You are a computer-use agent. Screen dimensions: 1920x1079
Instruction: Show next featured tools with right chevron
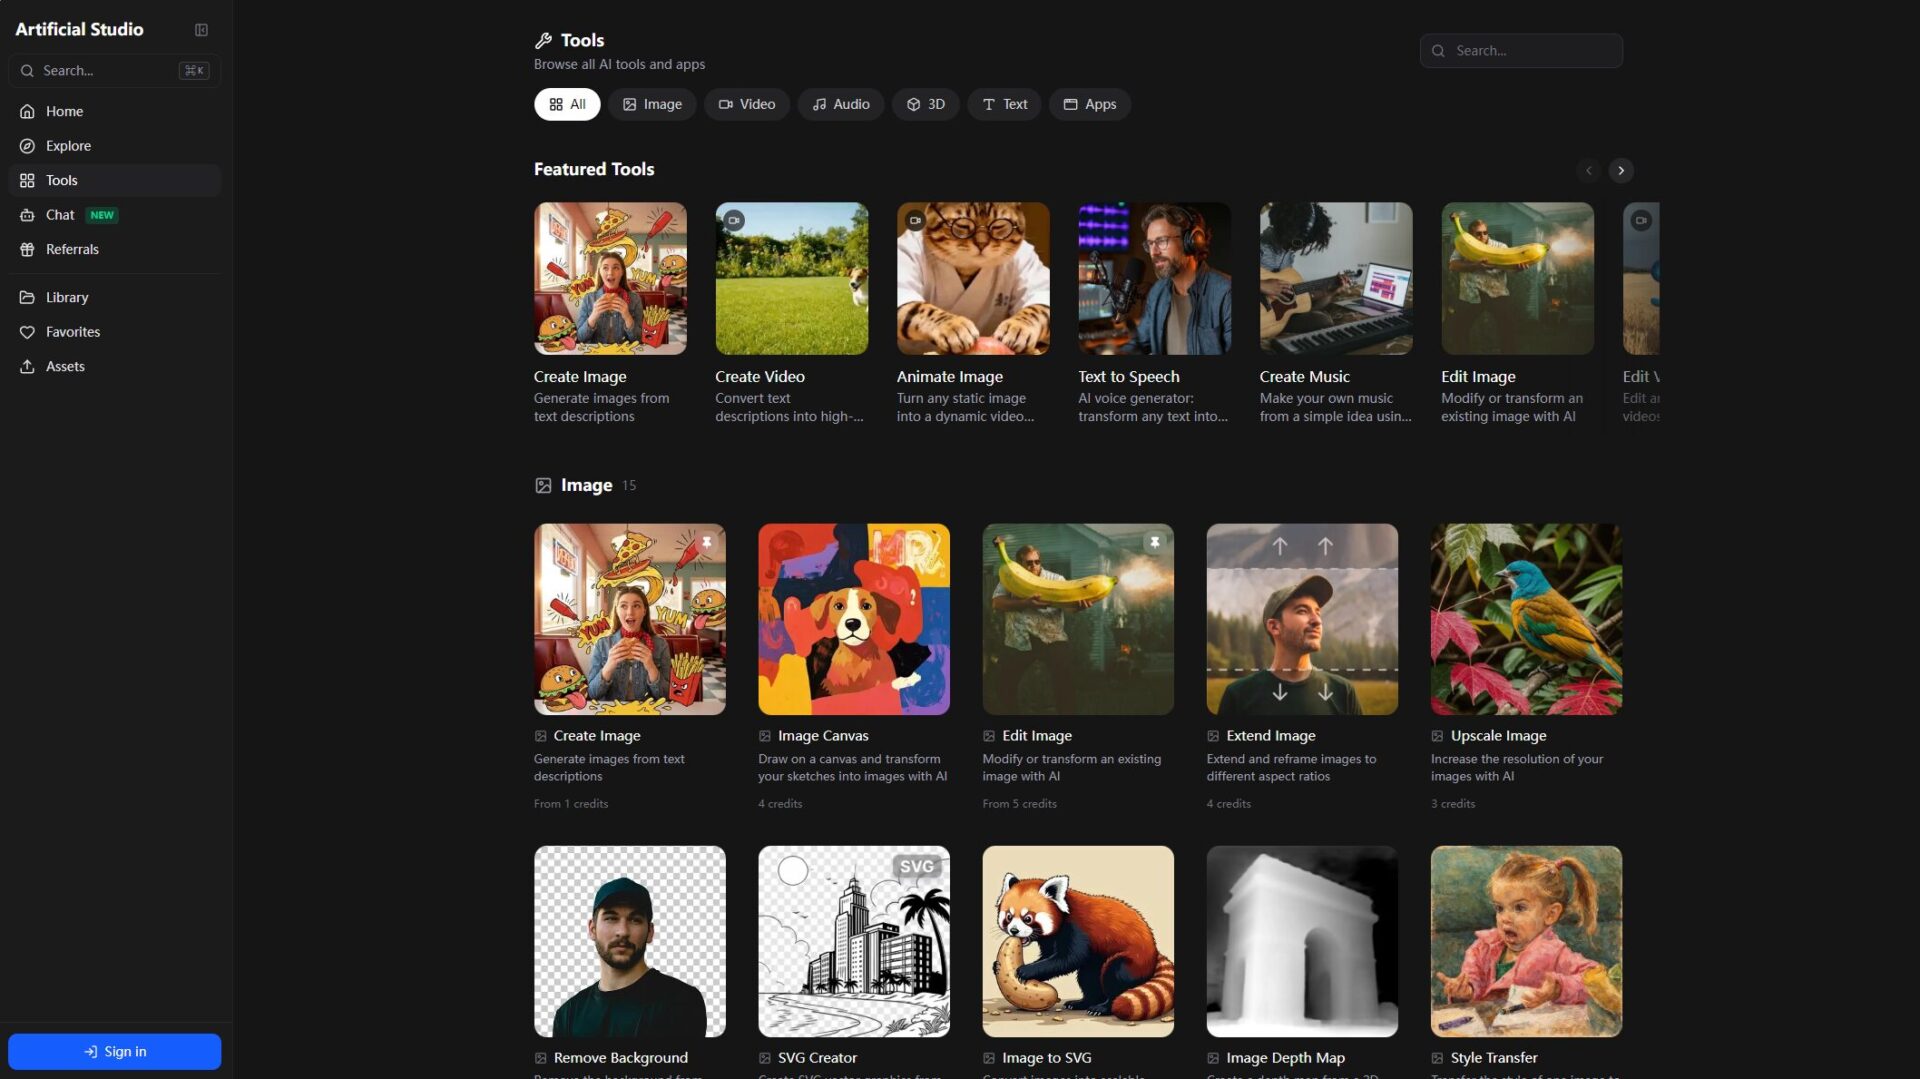coord(1621,171)
